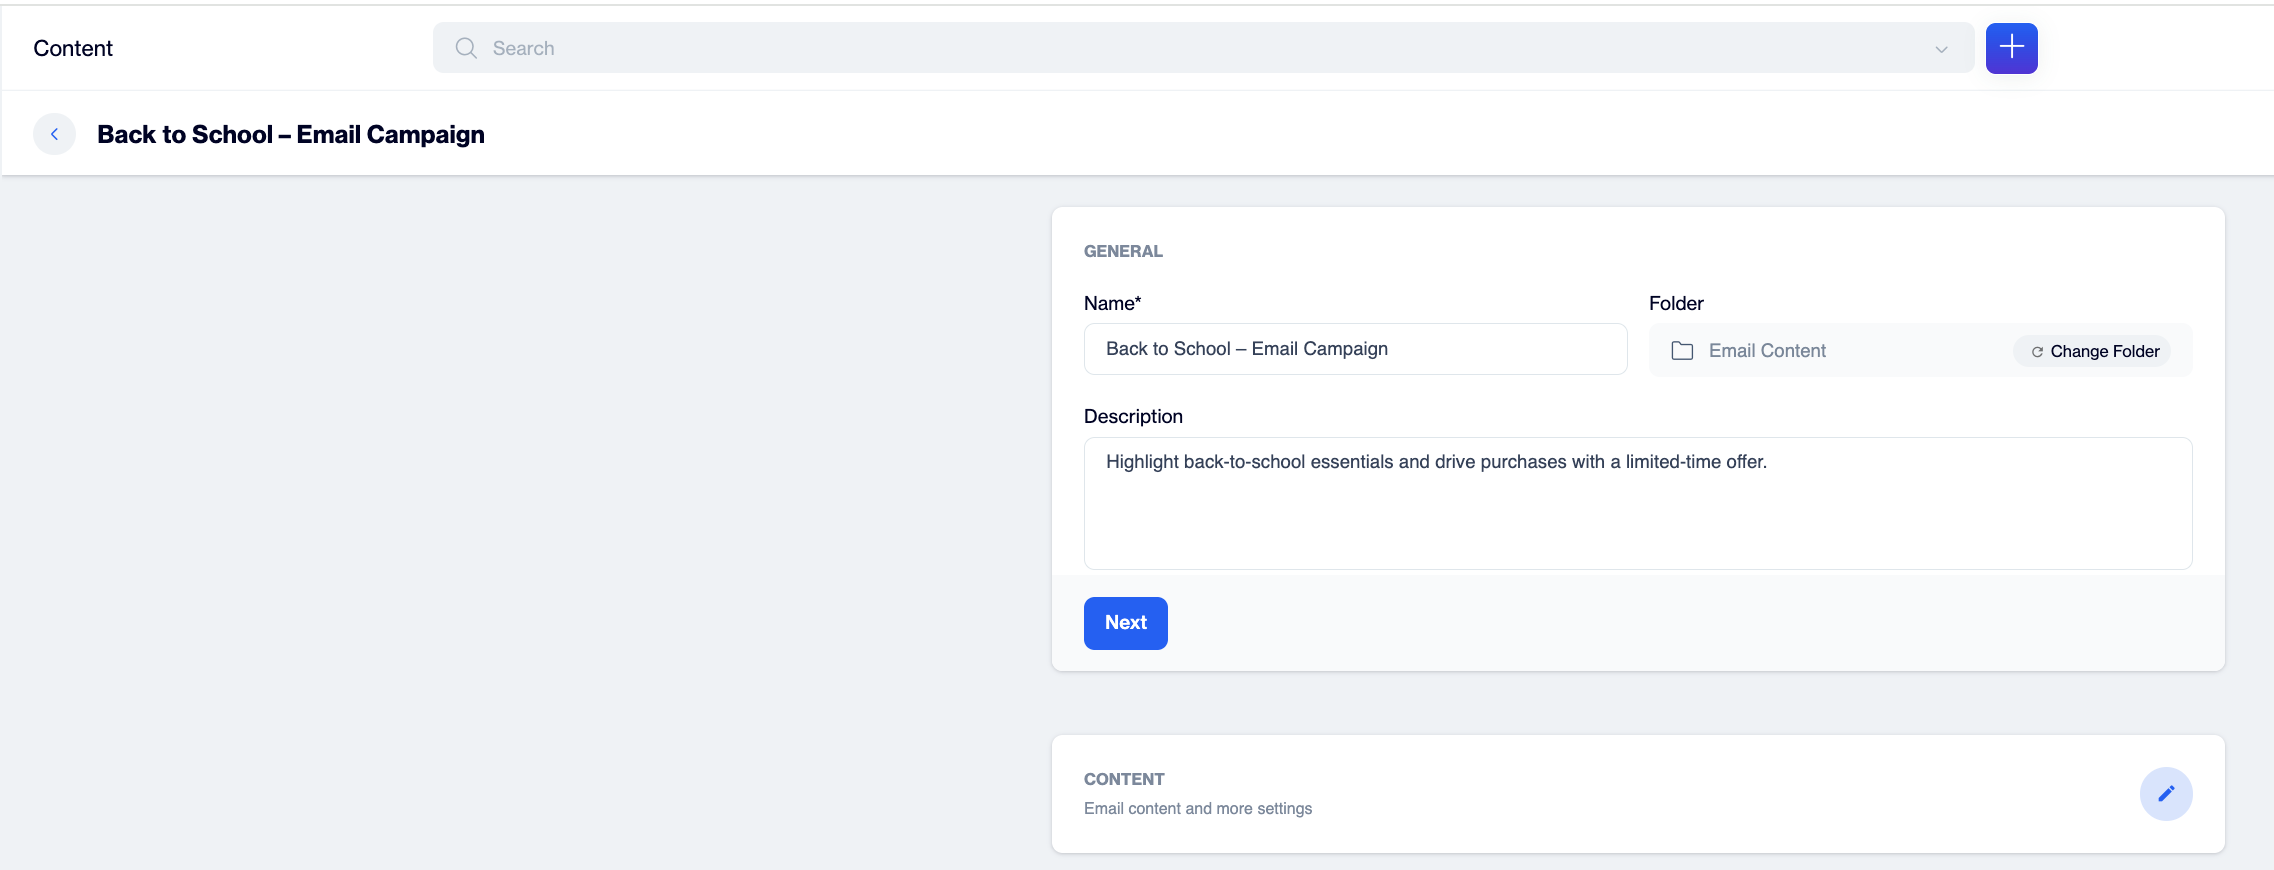Click the blue plus add button
2274x870 pixels.
point(2011,48)
